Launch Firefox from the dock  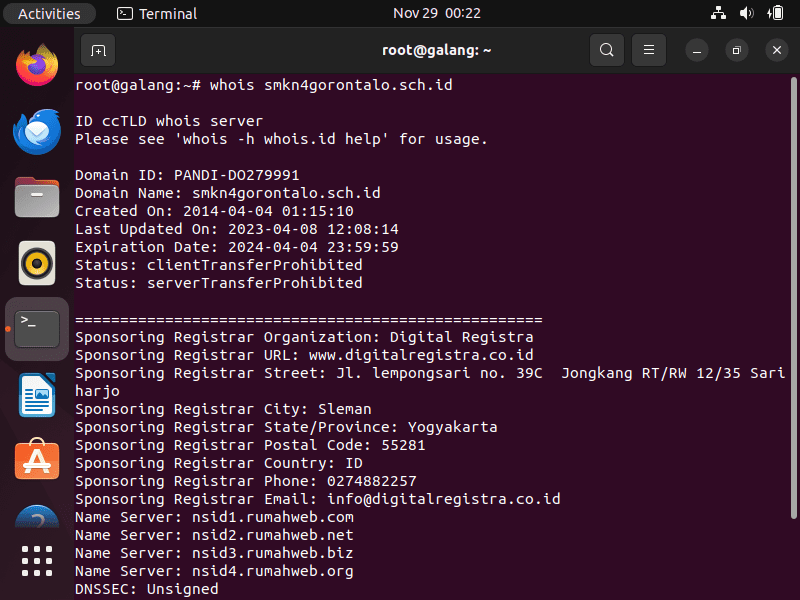[37, 65]
